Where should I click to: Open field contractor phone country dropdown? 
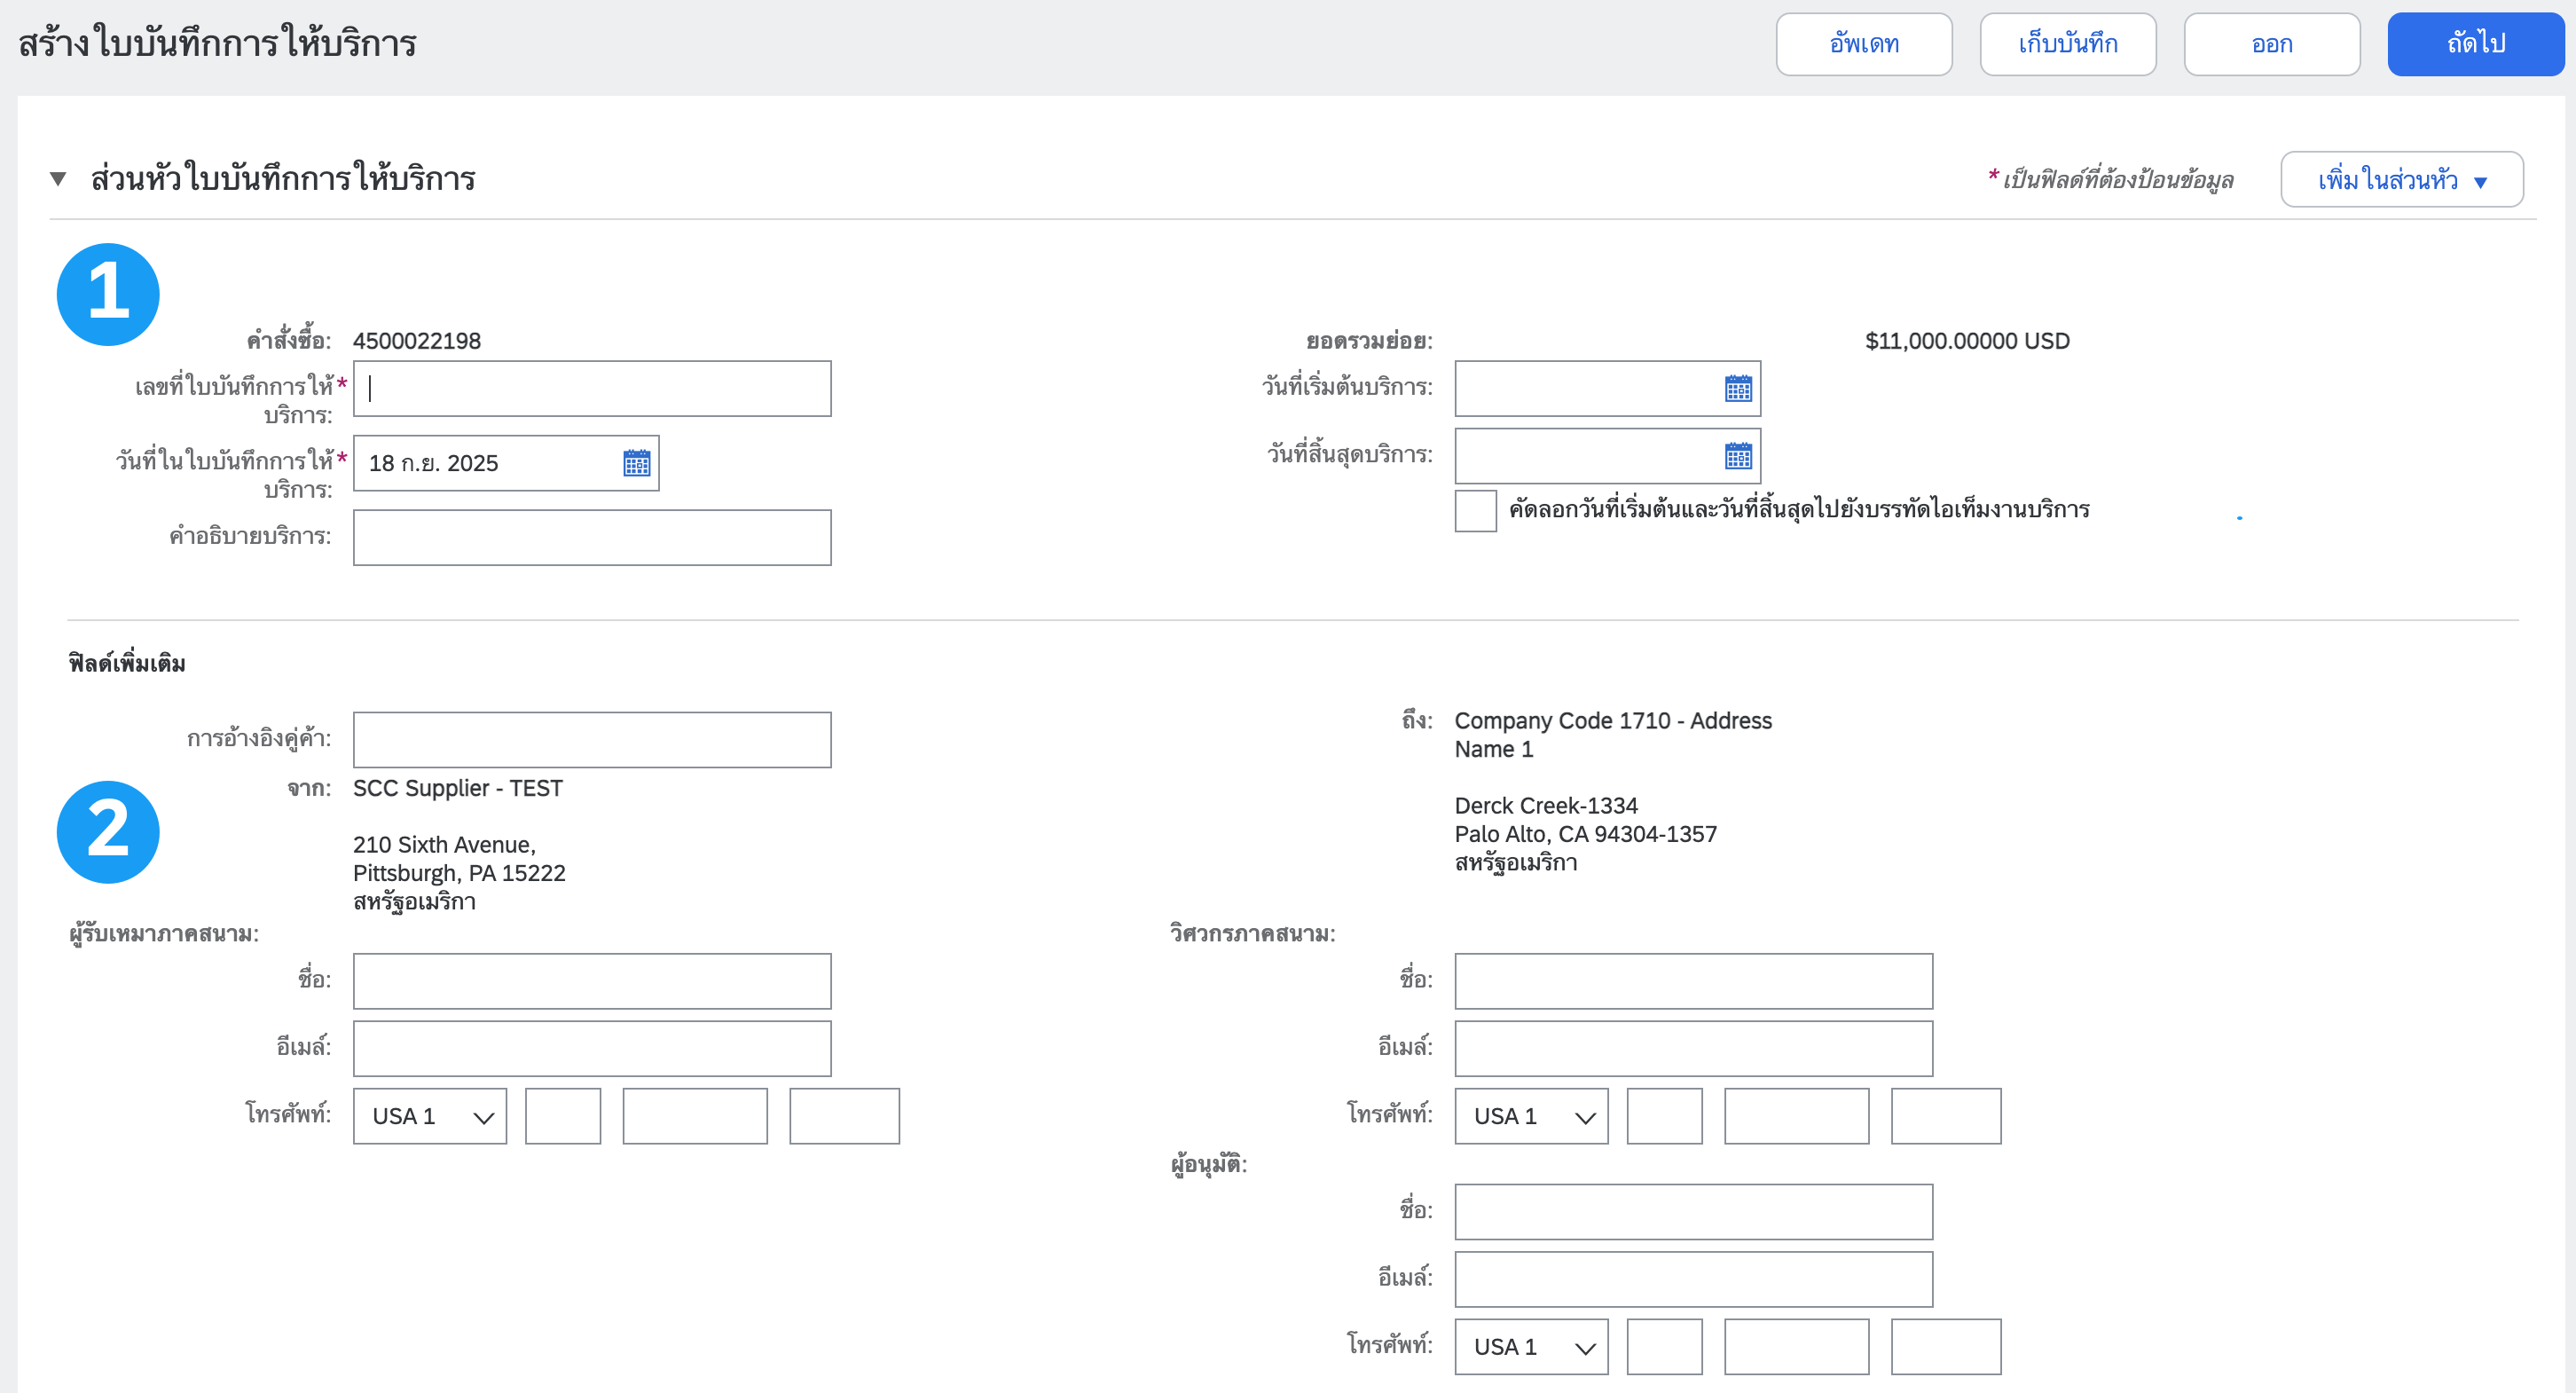point(430,1116)
